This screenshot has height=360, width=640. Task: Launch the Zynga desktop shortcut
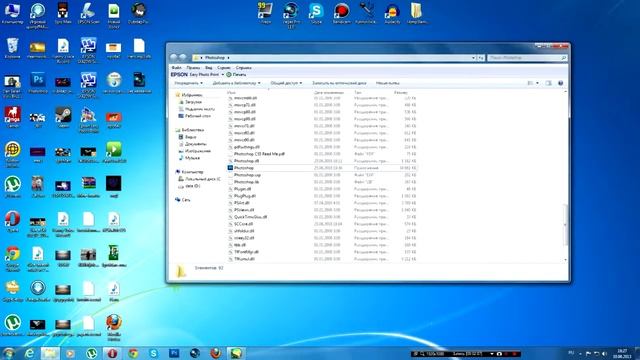click(x=12, y=117)
